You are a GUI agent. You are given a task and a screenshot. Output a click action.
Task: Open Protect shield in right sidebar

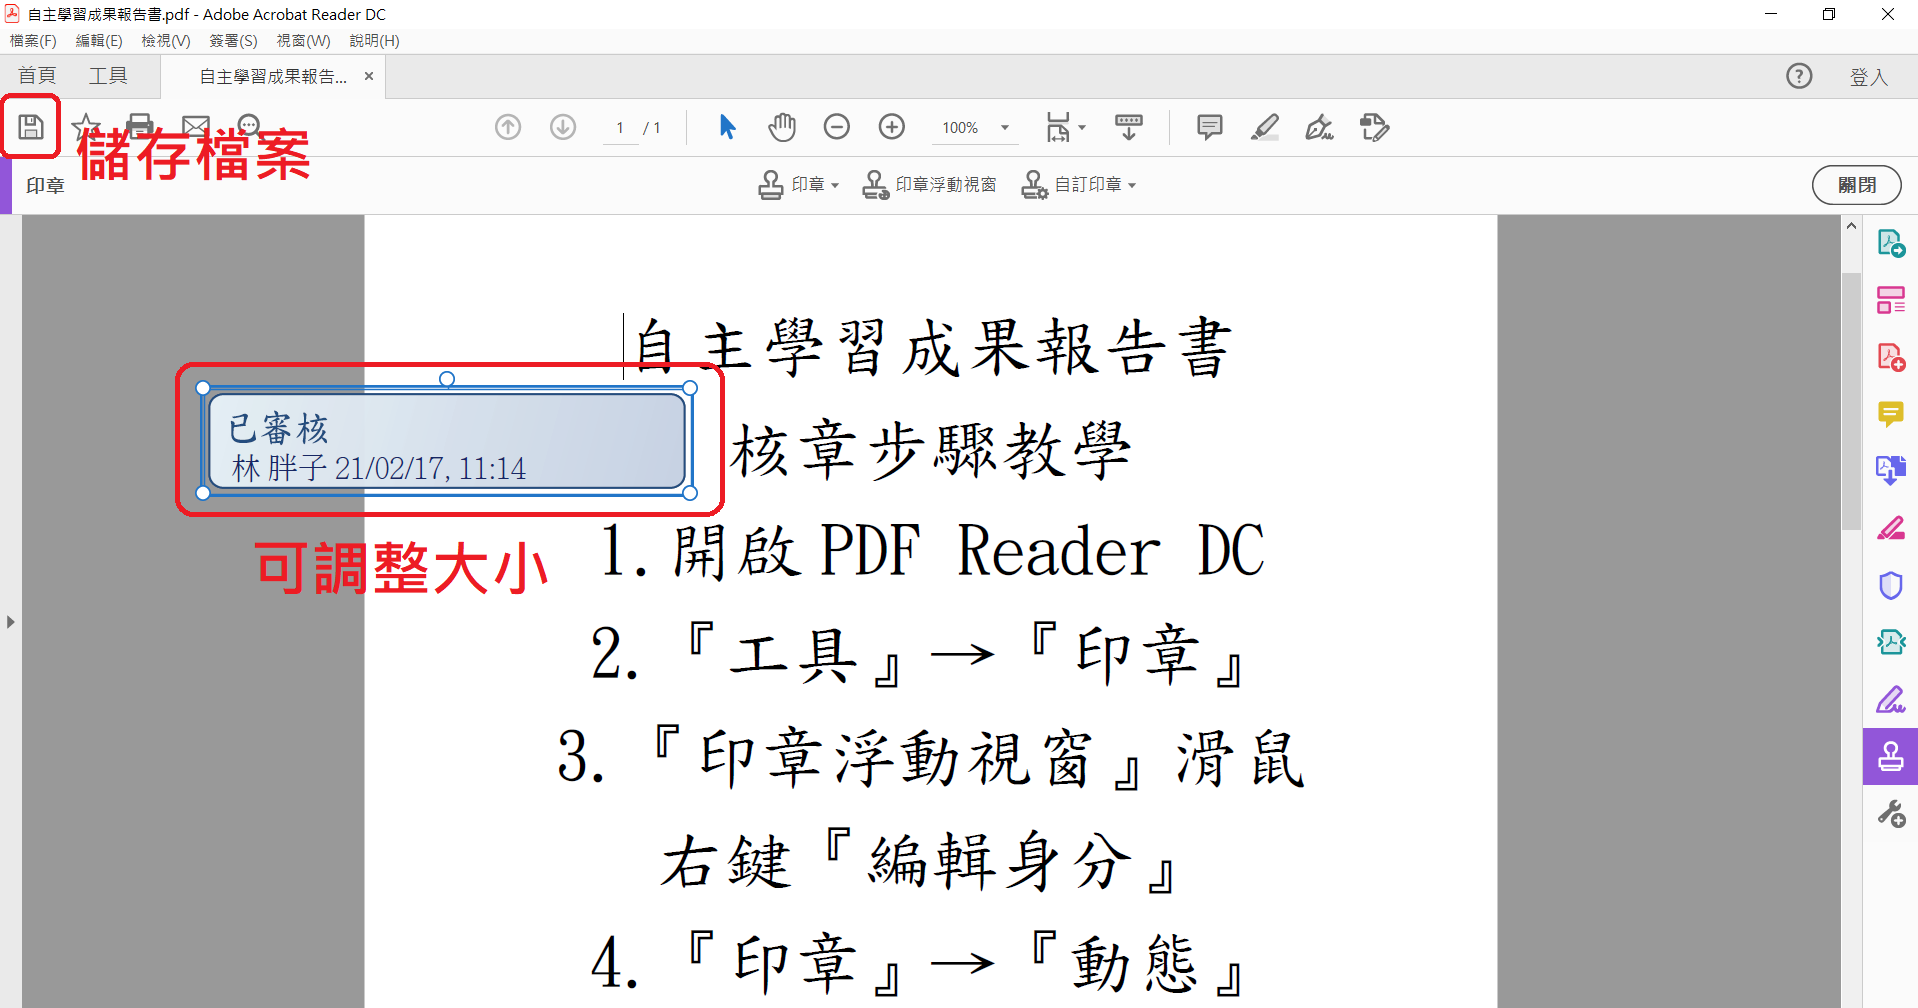(1891, 585)
